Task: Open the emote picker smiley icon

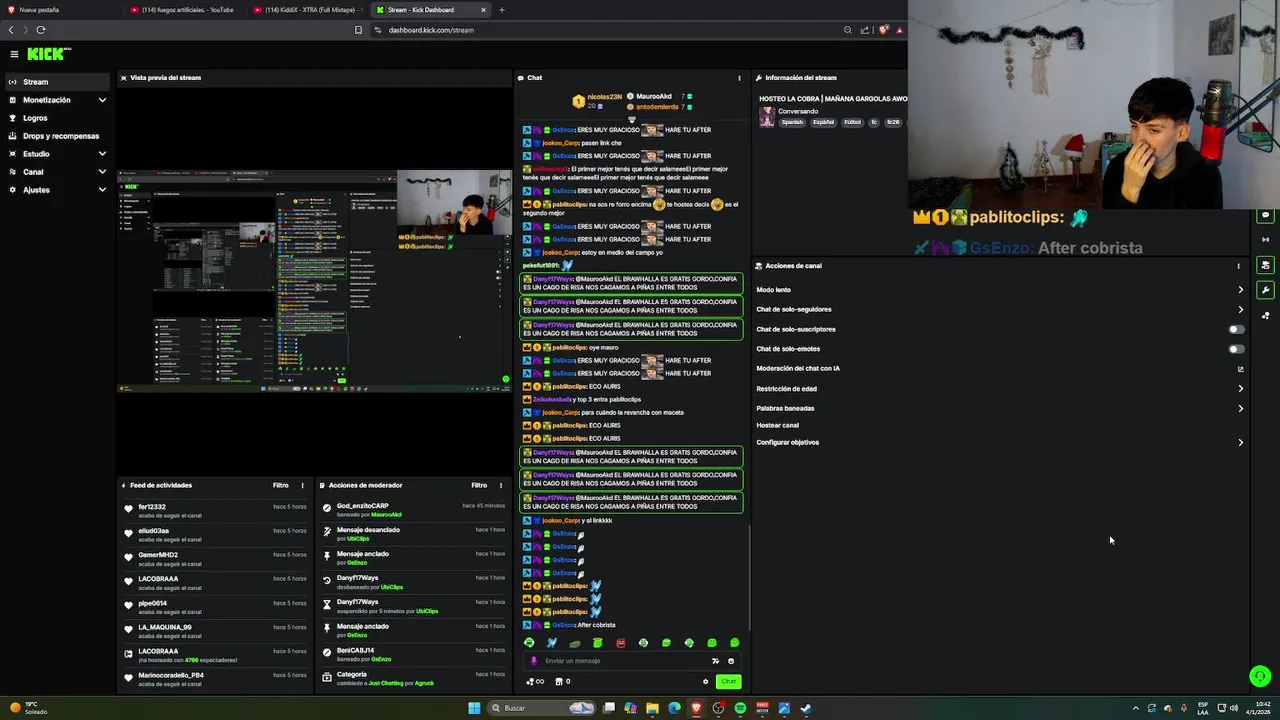Action: (x=731, y=661)
